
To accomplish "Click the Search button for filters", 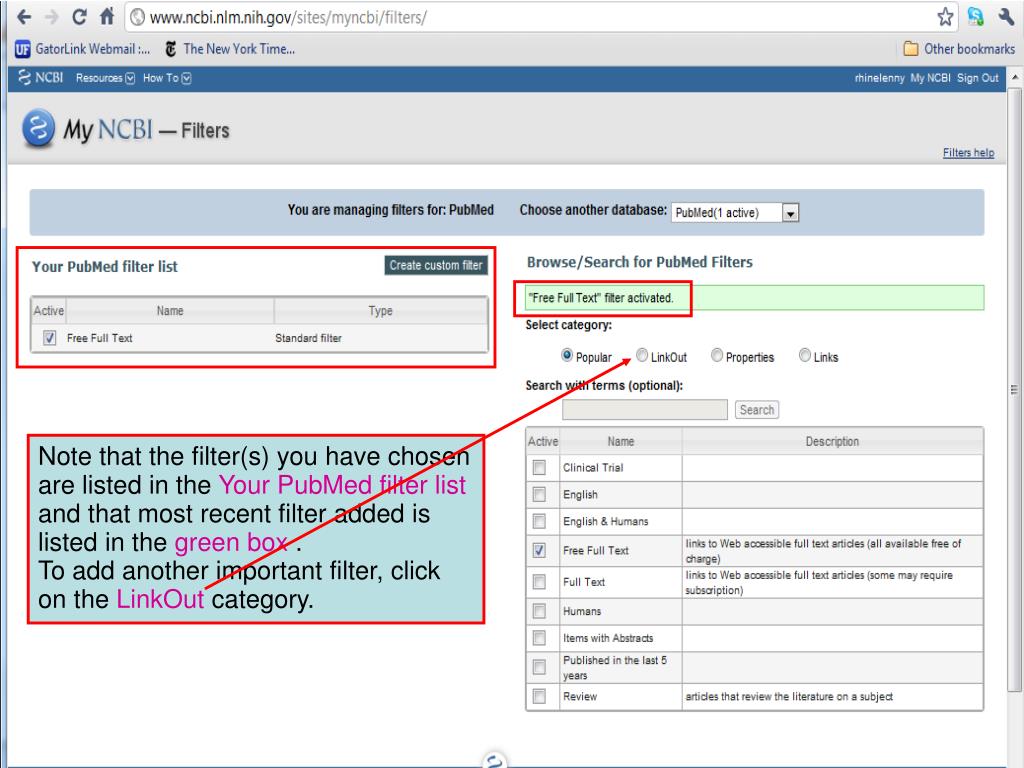I will click(757, 410).
